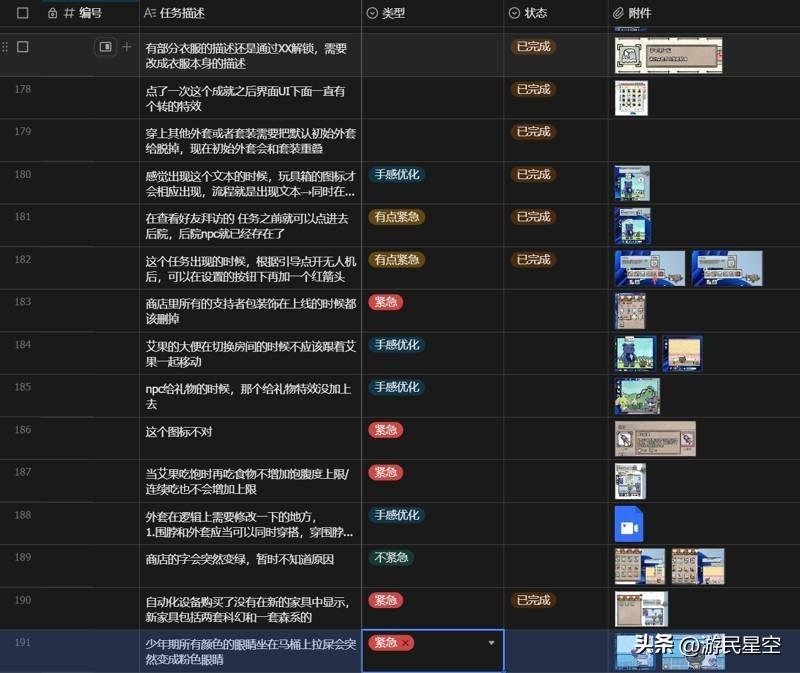Image resolution: width=800 pixels, height=673 pixels.
Task: Expand the hovered record using the expand icon
Action: click(x=105, y=47)
